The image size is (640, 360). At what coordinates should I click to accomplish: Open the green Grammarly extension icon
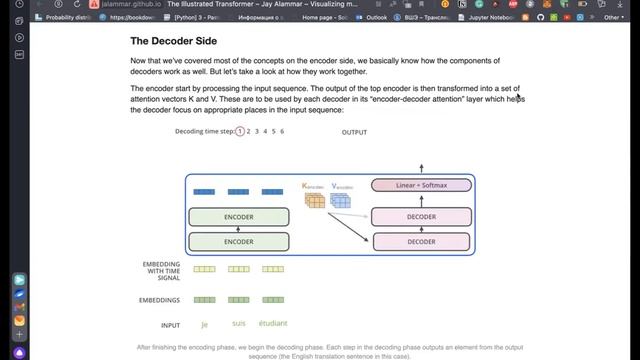479,4
